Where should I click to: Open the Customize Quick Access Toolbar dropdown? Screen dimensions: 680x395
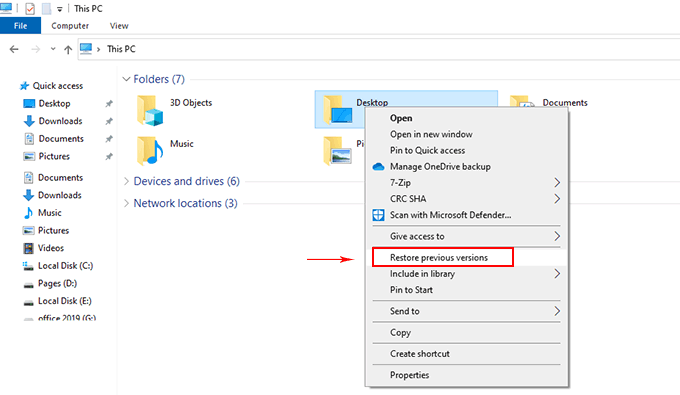click(x=59, y=9)
